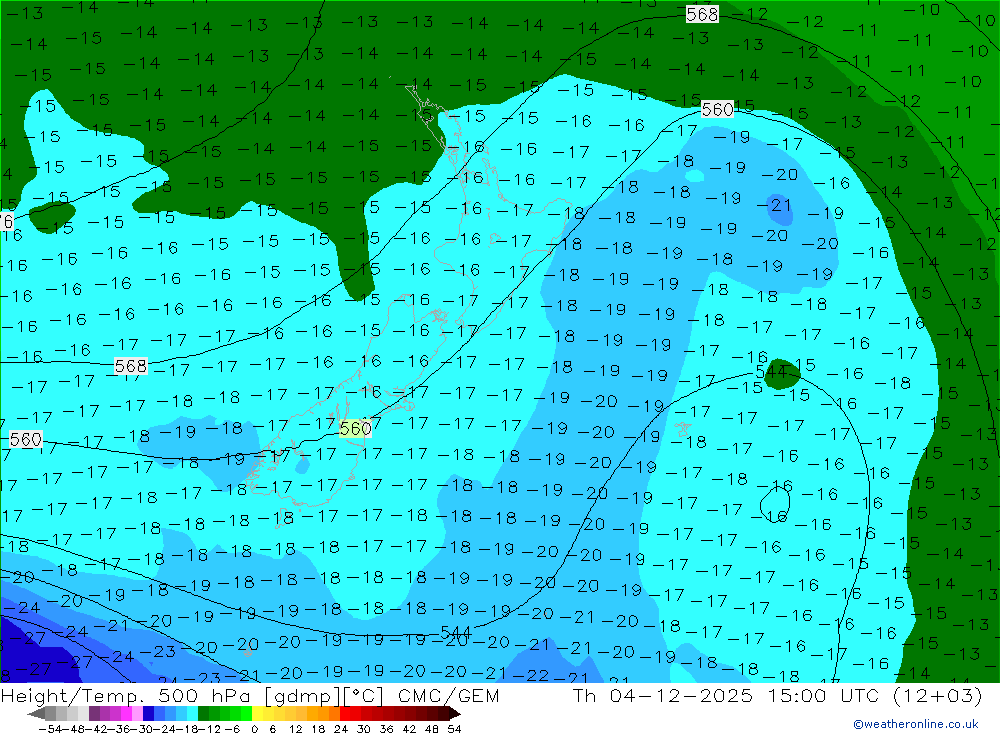Image resolution: width=1000 pixels, height=733 pixels.
Task: Click the dark green legend swatch above -12
Action: pos(203,713)
